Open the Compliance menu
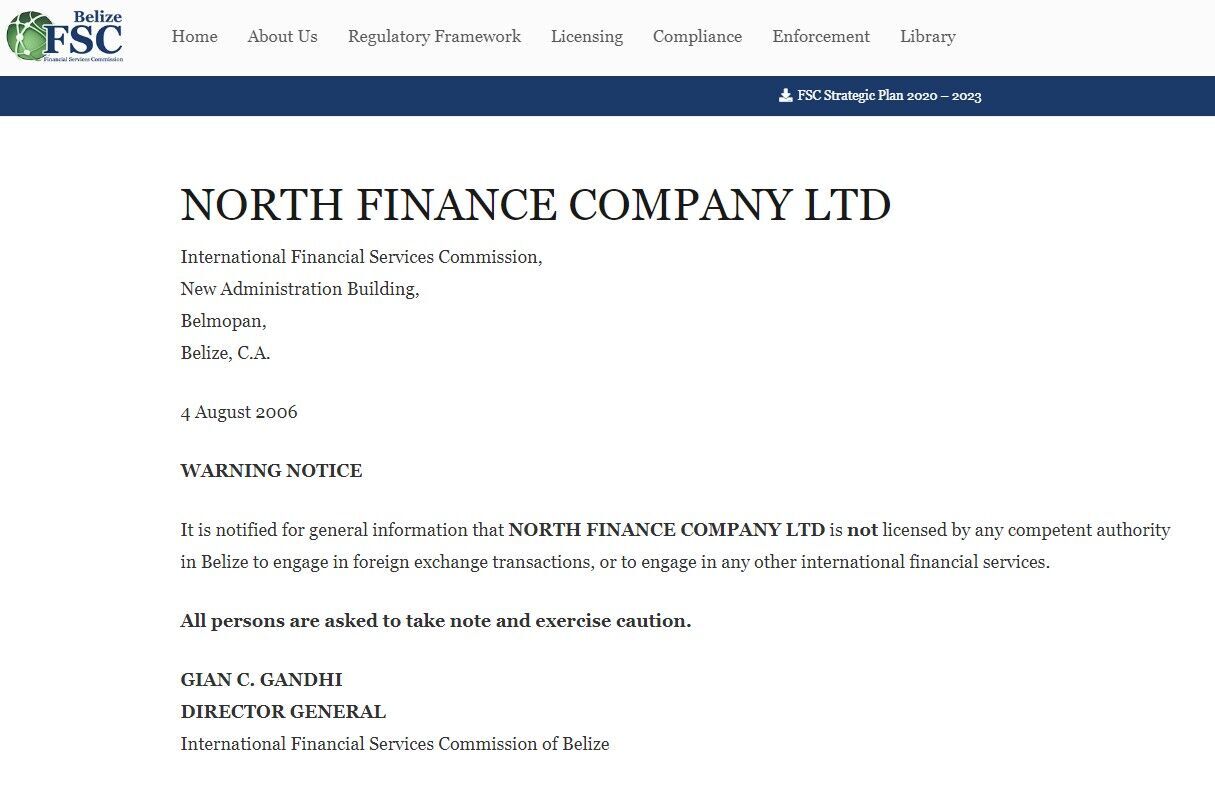This screenshot has width=1215, height=807. (x=697, y=36)
